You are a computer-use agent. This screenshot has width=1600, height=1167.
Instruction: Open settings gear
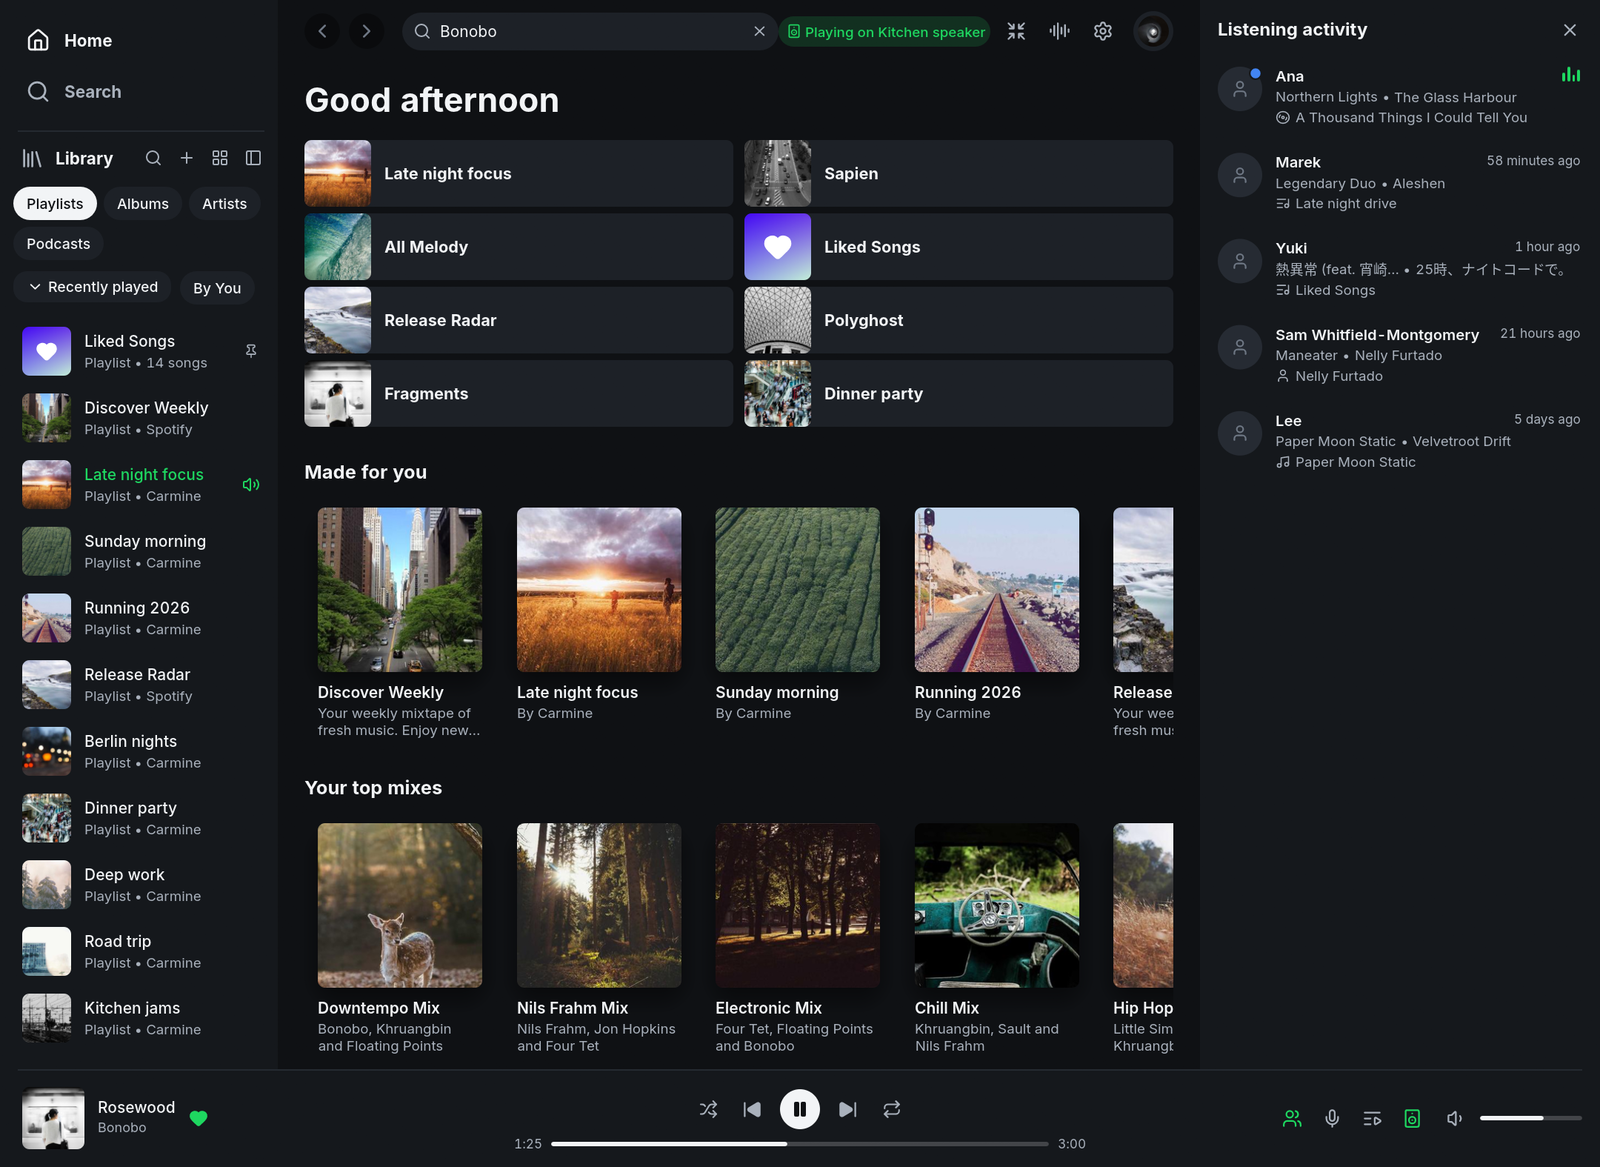(x=1103, y=31)
